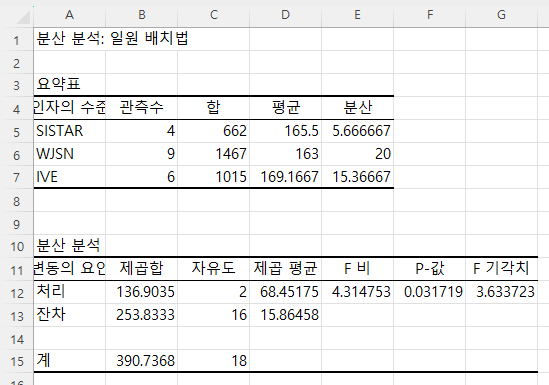Screen dimensions: 549x385
Task: Select row 12 header
Action: 17,292
